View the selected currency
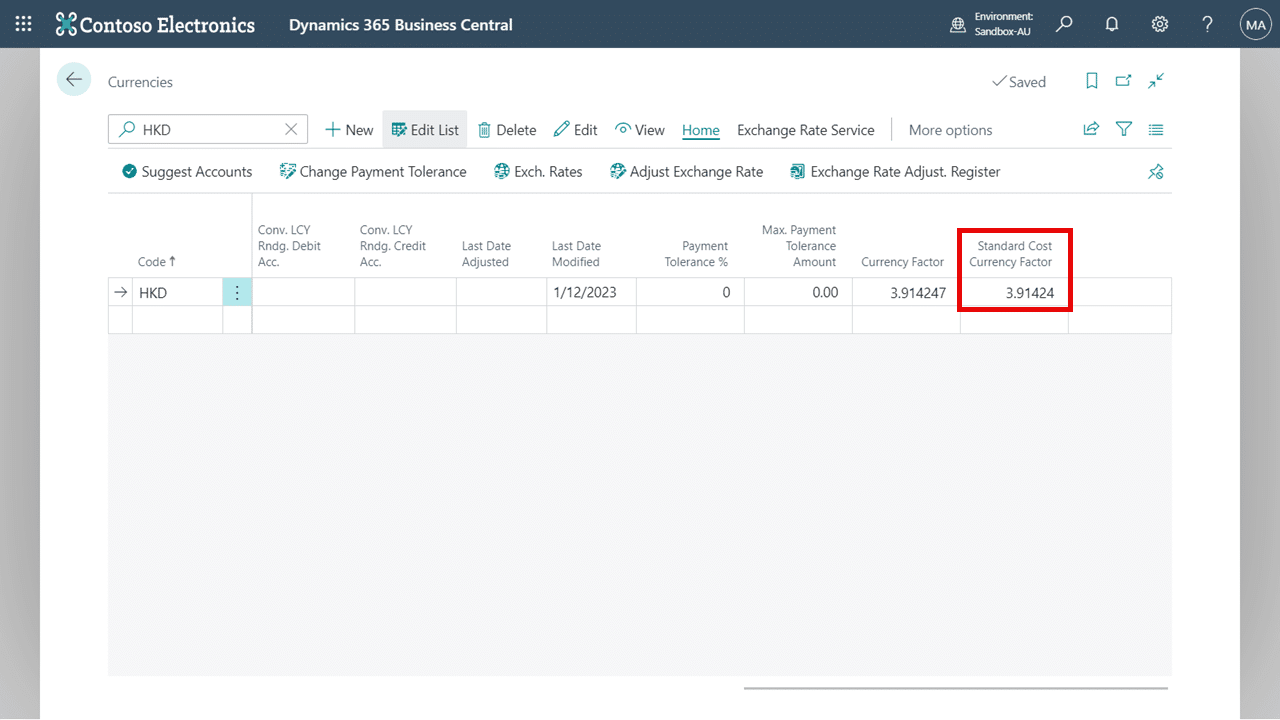This screenshot has height=720, width=1280. [640, 130]
